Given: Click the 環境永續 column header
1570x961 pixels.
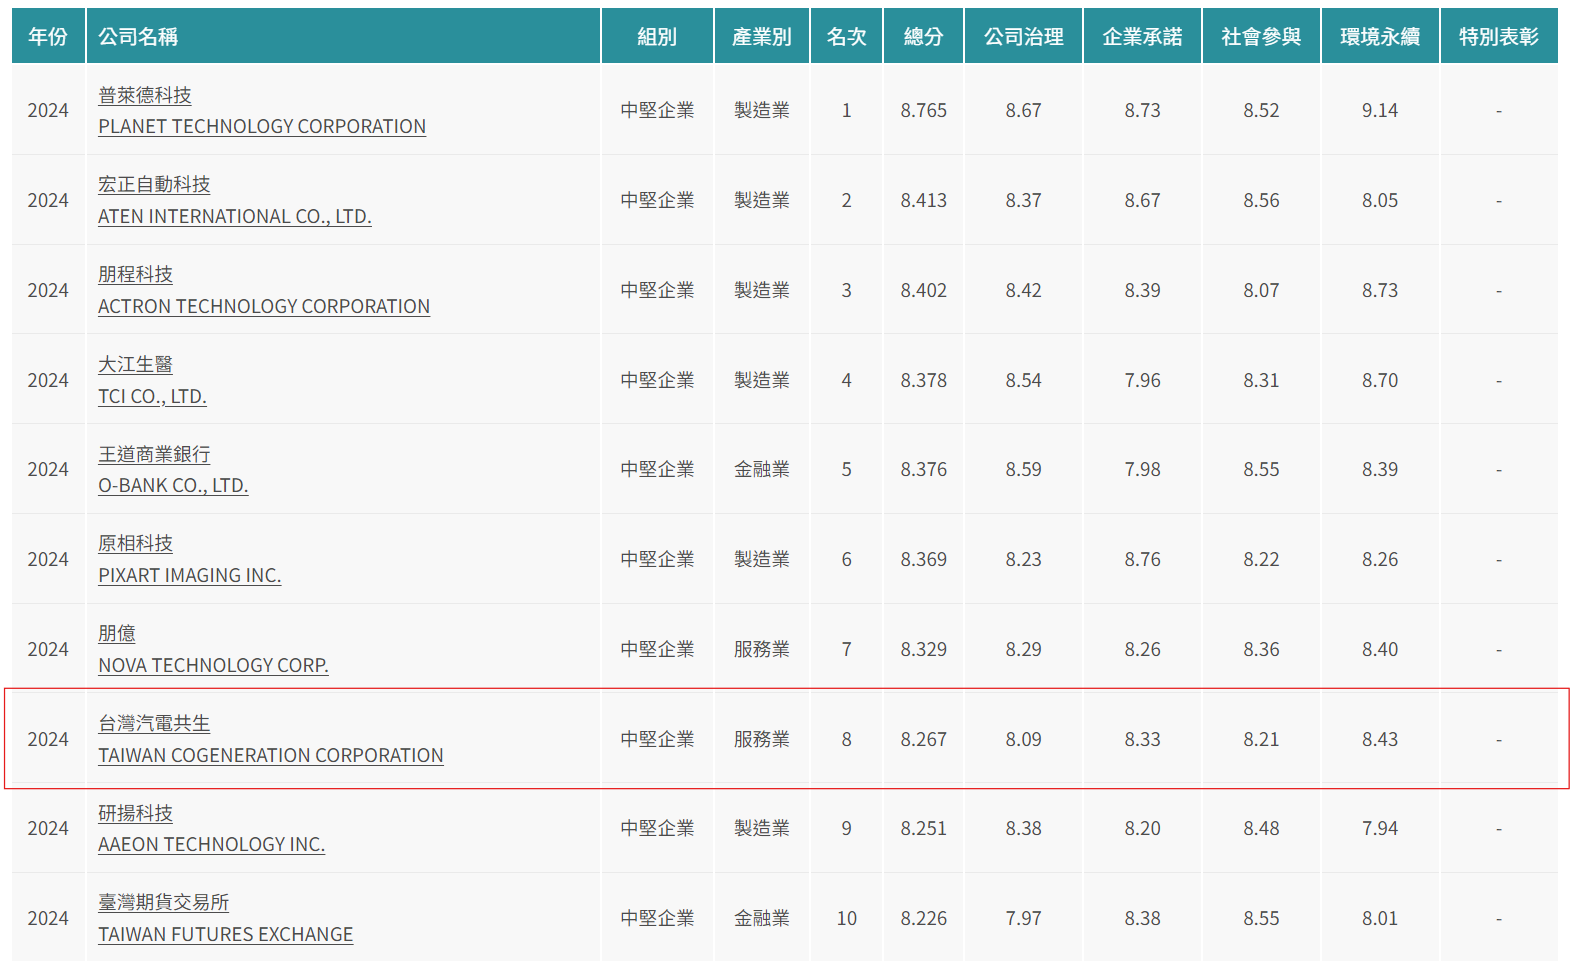Looking at the screenshot, I should 1379,37.
